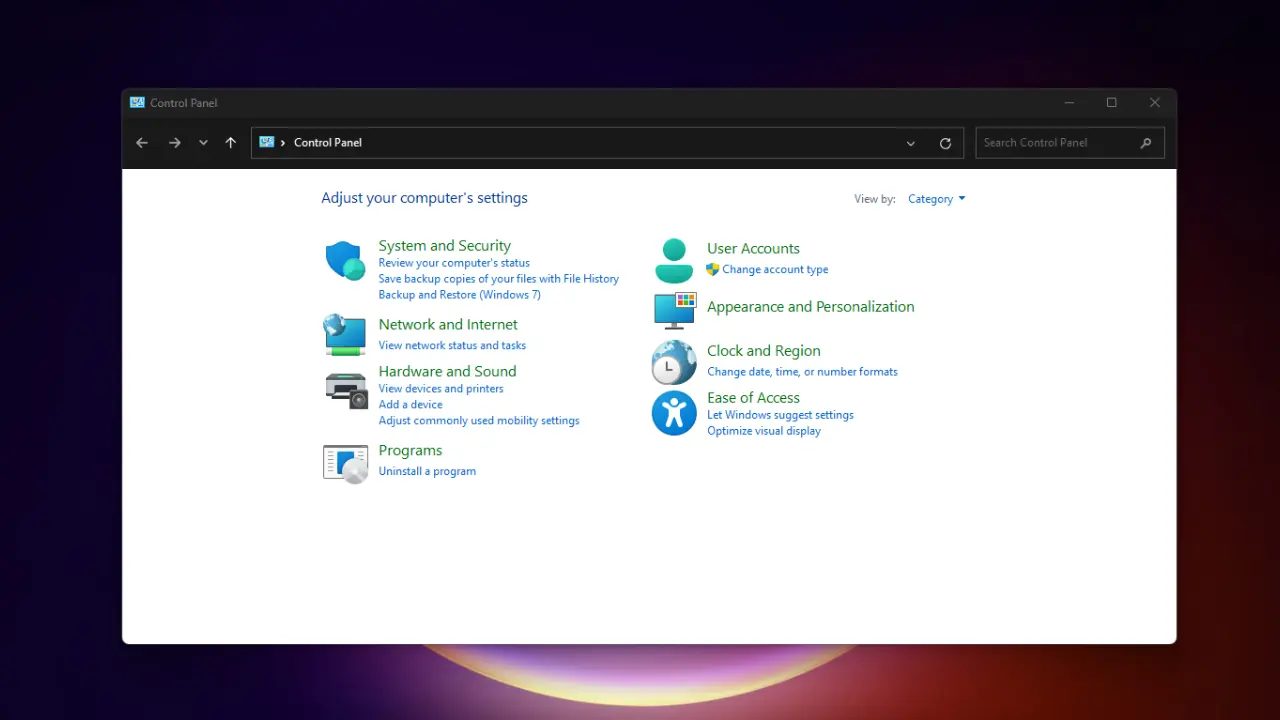Click the Control Panel icon in address bar
1280x720 pixels.
click(267, 142)
